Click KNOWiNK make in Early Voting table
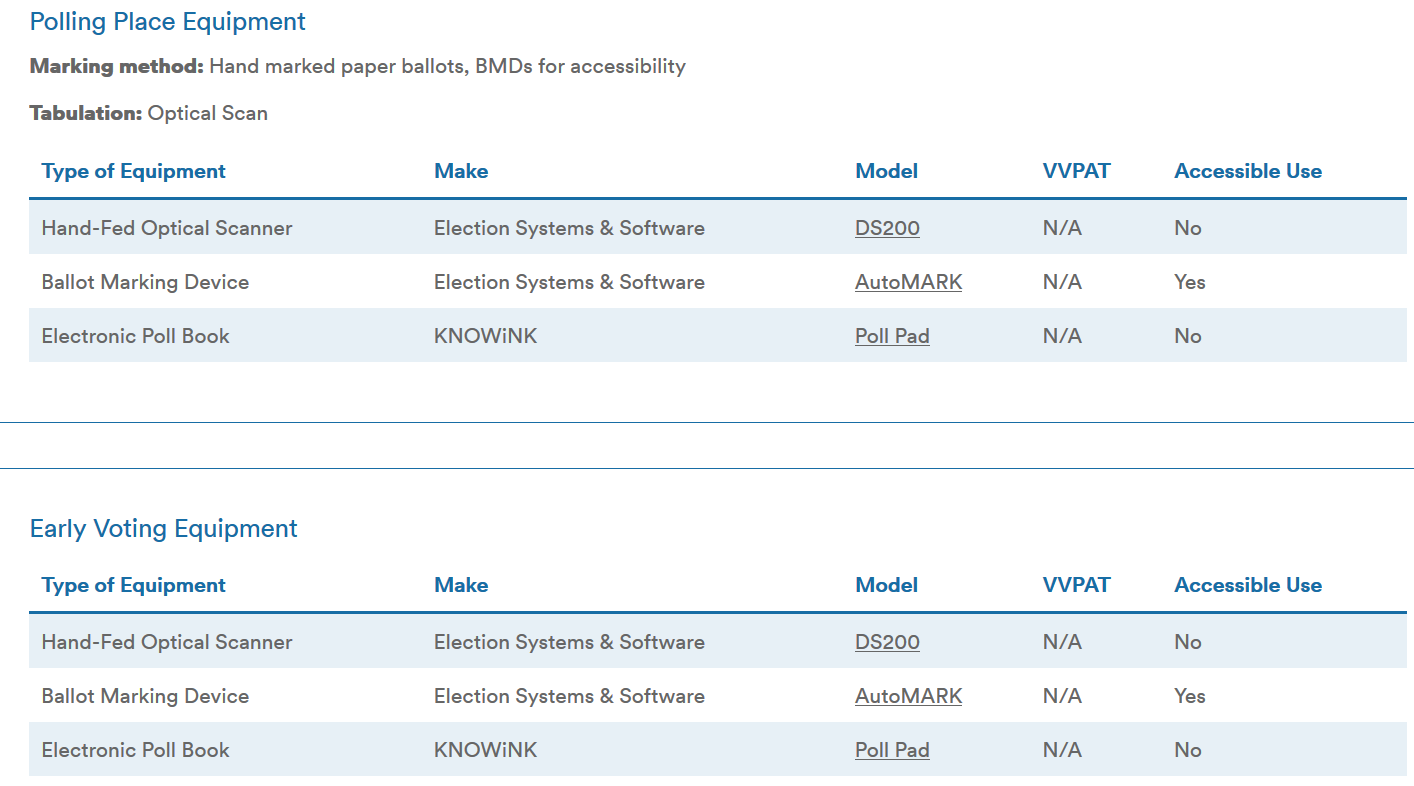This screenshot has width=1414, height=786. coord(485,750)
